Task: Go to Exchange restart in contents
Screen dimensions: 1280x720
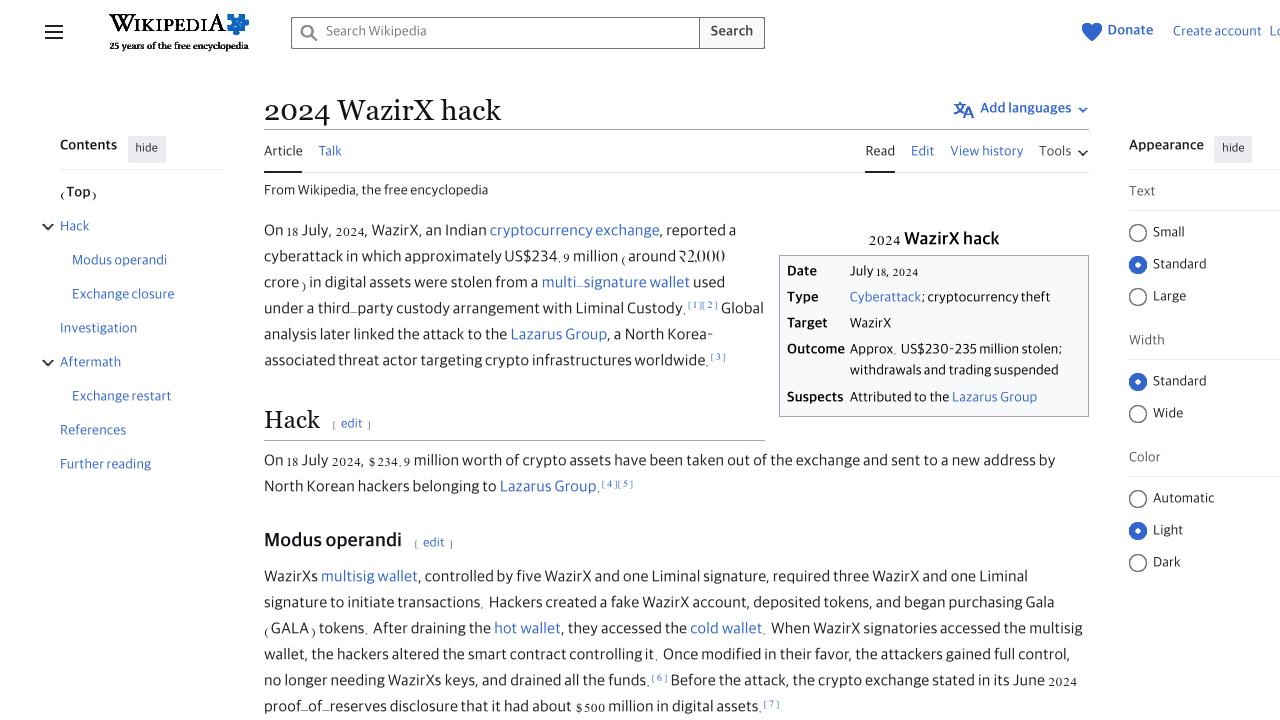Action: click(x=121, y=396)
